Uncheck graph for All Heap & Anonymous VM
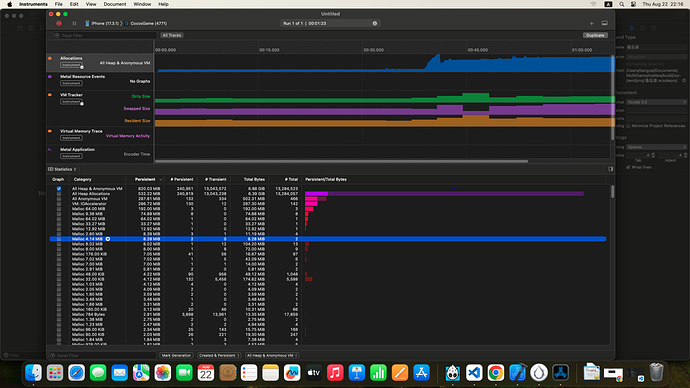Image resolution: width=690 pixels, height=388 pixels. 59,189
